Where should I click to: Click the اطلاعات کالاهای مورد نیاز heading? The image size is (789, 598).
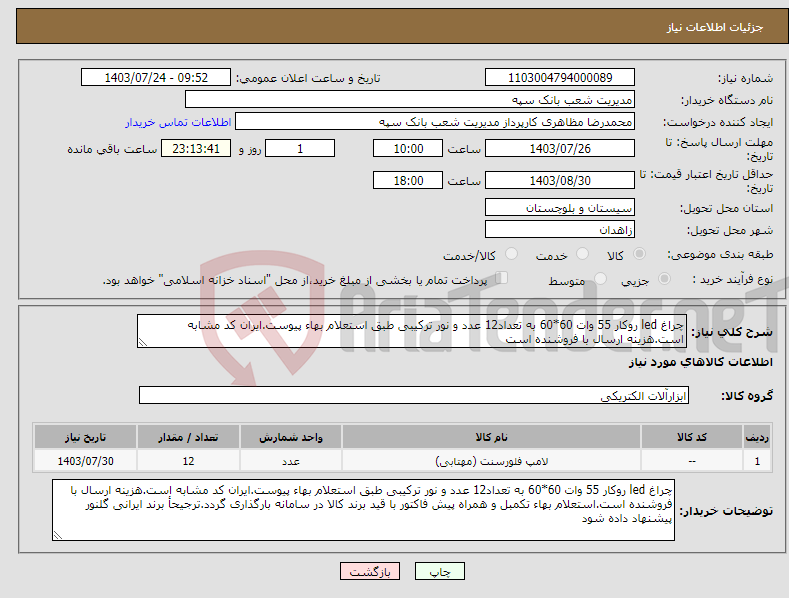[700, 362]
